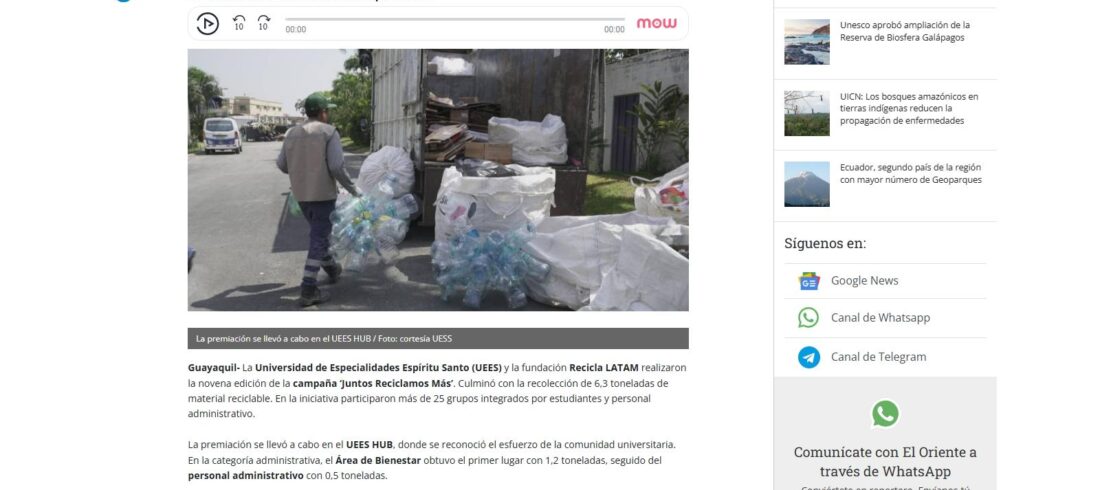
Task: Open UICN bosques amazónicos article
Action: pos(909,109)
